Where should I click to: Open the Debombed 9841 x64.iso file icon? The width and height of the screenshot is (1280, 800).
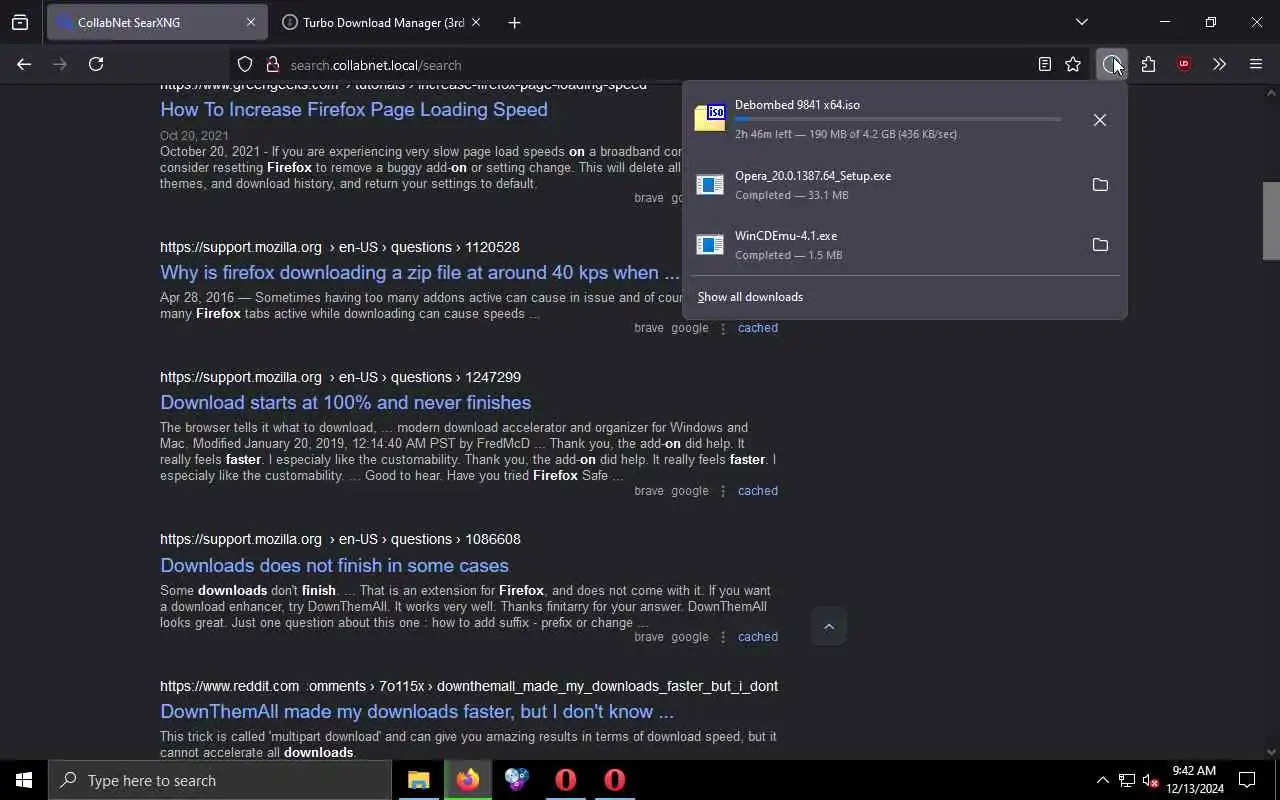pos(710,118)
